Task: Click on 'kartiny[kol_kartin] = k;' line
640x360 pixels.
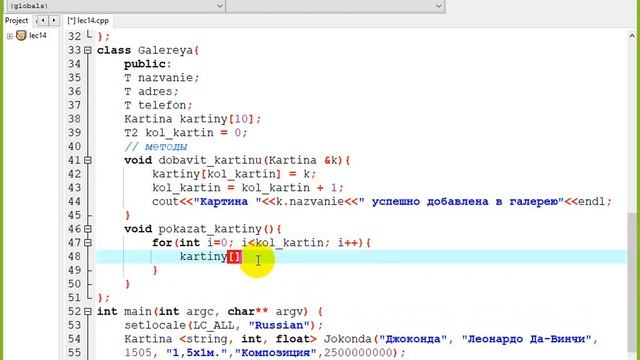Action: coord(234,174)
